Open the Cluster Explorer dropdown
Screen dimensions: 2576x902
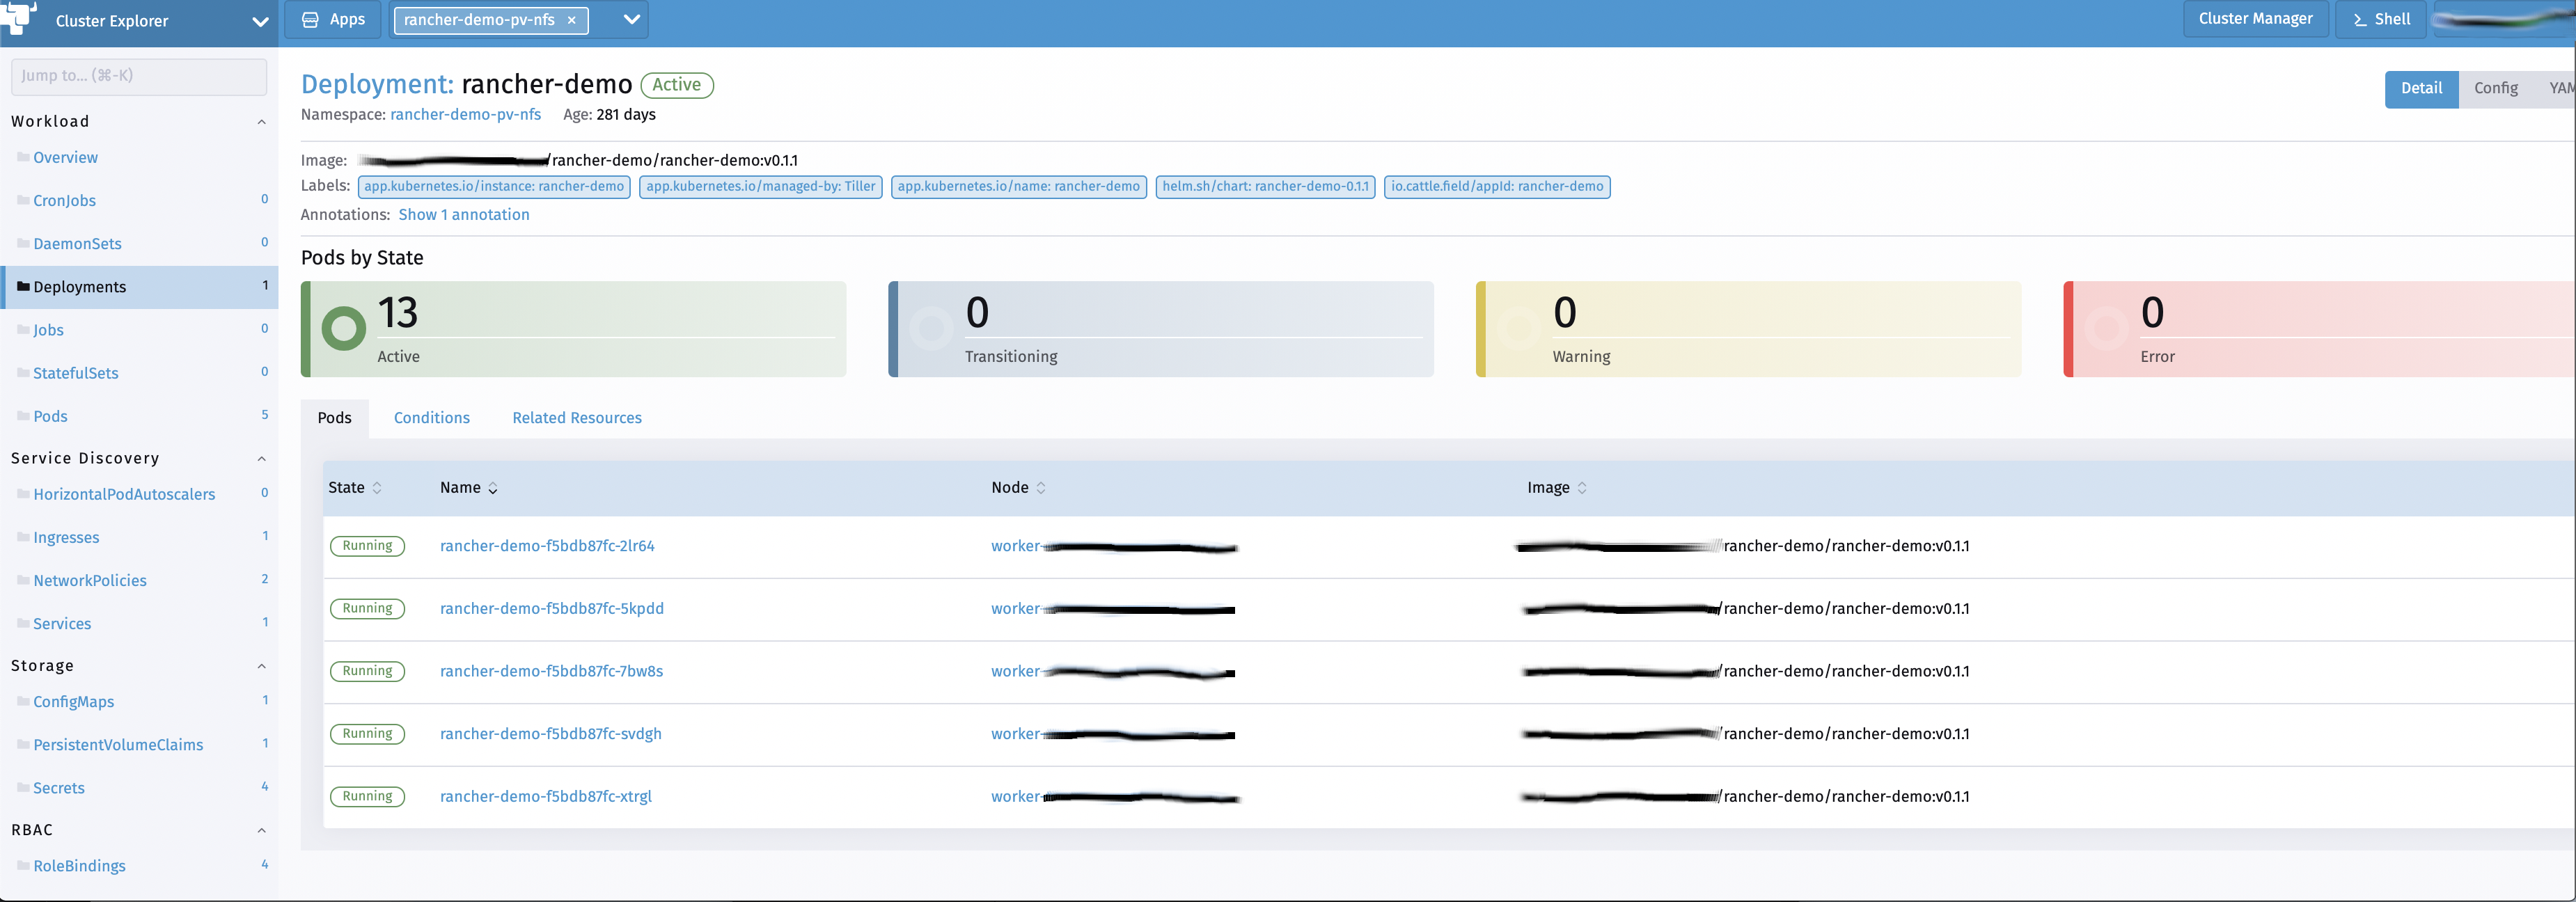point(260,21)
